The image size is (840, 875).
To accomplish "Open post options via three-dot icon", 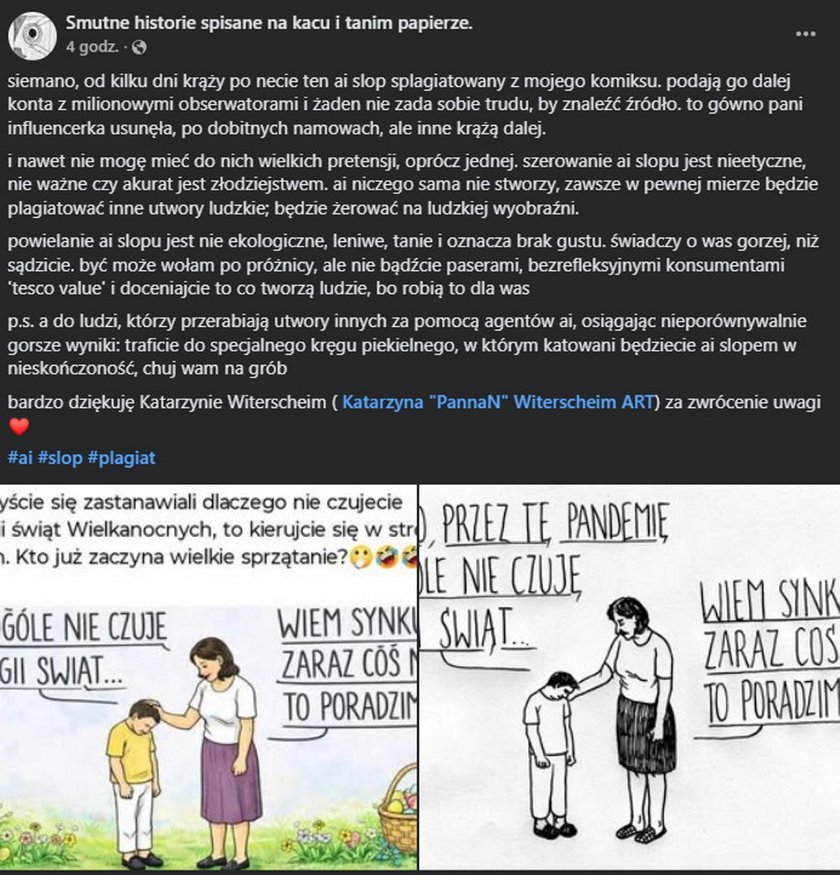I will (805, 33).
